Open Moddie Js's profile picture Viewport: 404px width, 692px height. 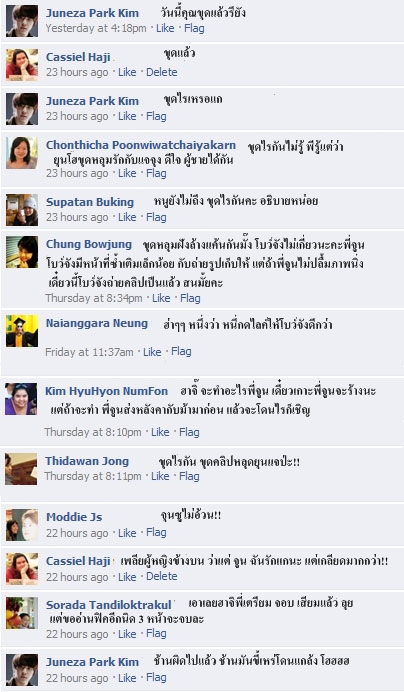(22, 525)
